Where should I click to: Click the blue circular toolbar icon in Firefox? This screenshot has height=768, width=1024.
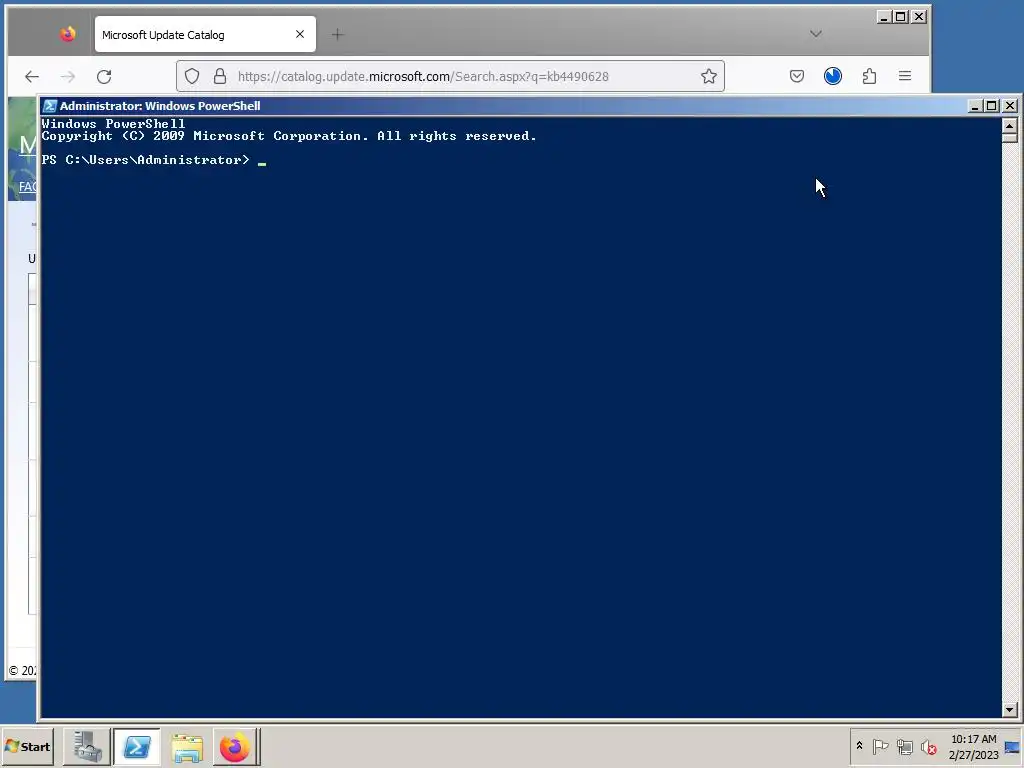833,76
